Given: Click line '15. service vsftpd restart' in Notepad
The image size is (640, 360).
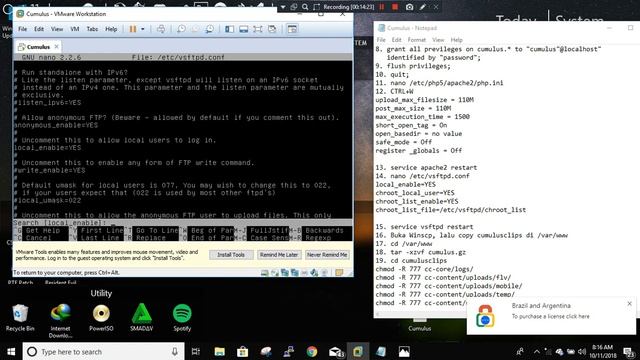Looking at the screenshot, I should (424, 227).
